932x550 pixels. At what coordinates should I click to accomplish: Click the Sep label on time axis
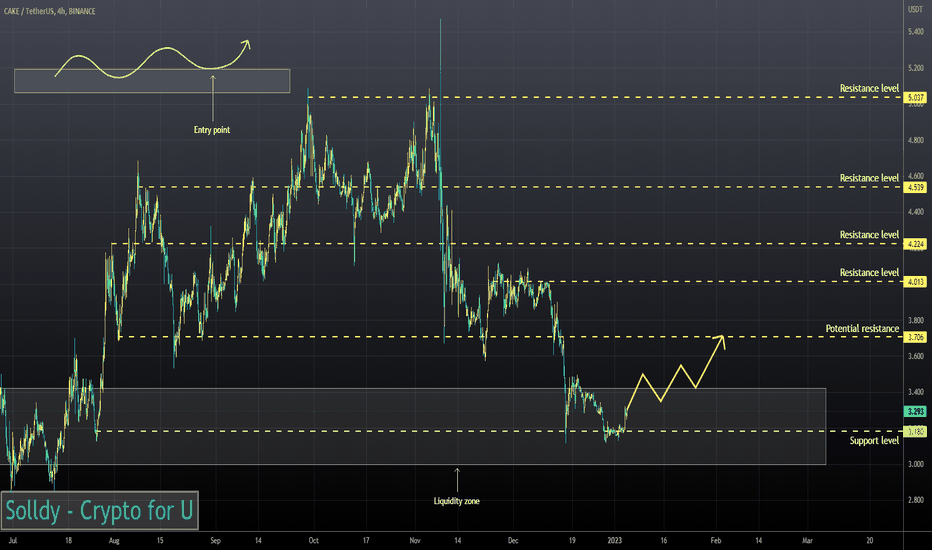(215, 540)
